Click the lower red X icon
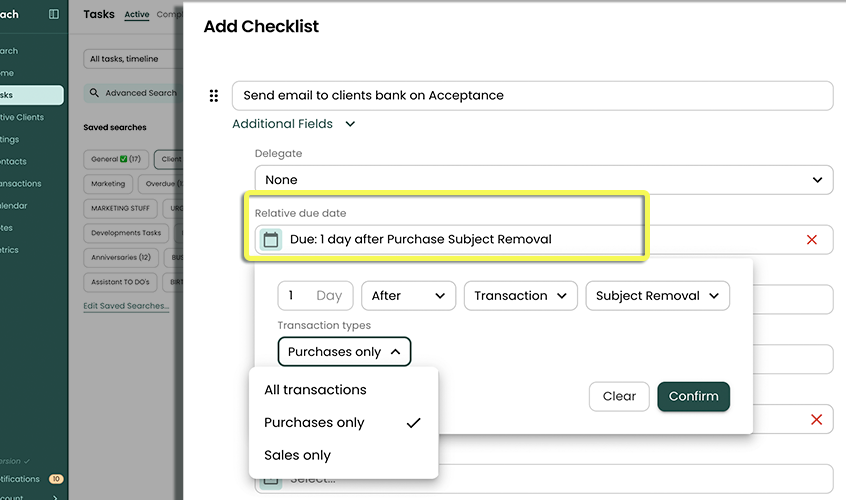Image resolution: width=846 pixels, height=500 pixels. coord(816,420)
